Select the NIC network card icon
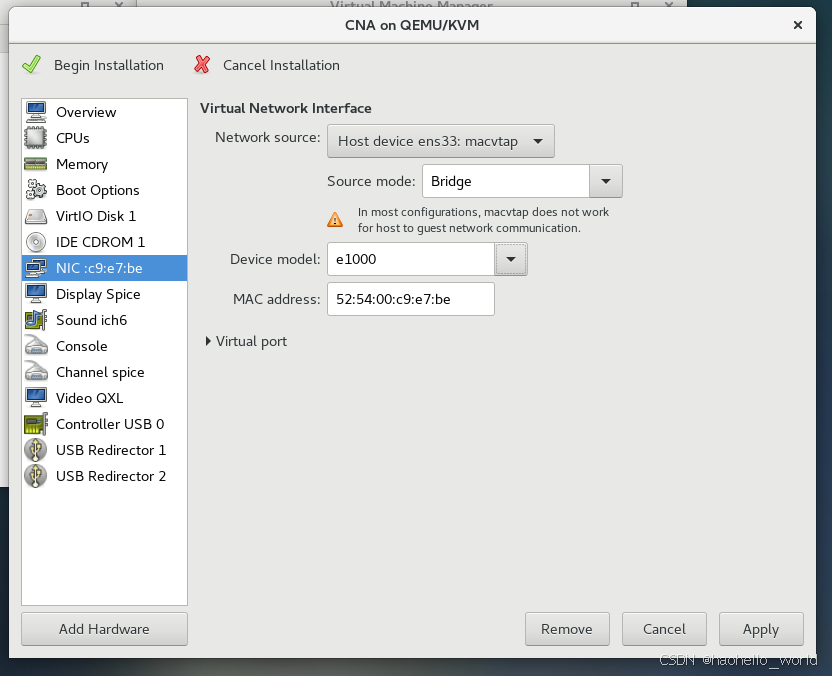The image size is (832, 676). tap(36, 268)
